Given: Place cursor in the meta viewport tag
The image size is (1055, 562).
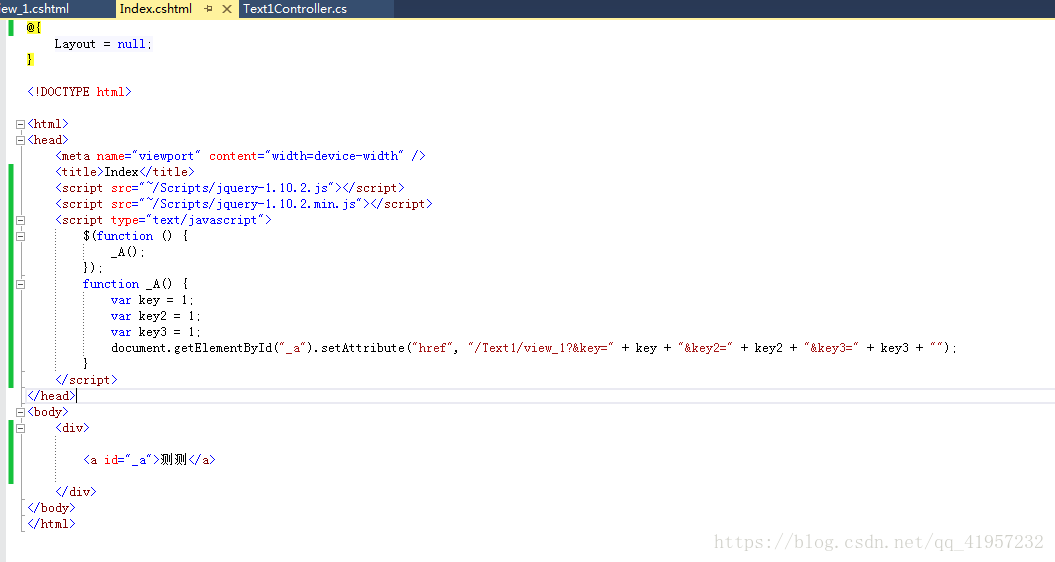Looking at the screenshot, I should (240, 155).
